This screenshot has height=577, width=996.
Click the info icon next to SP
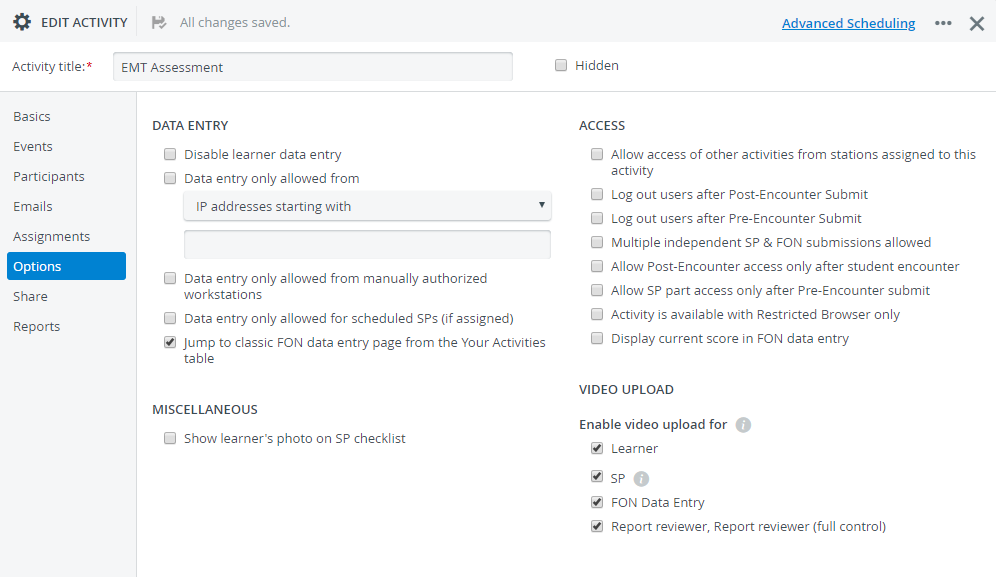642,479
